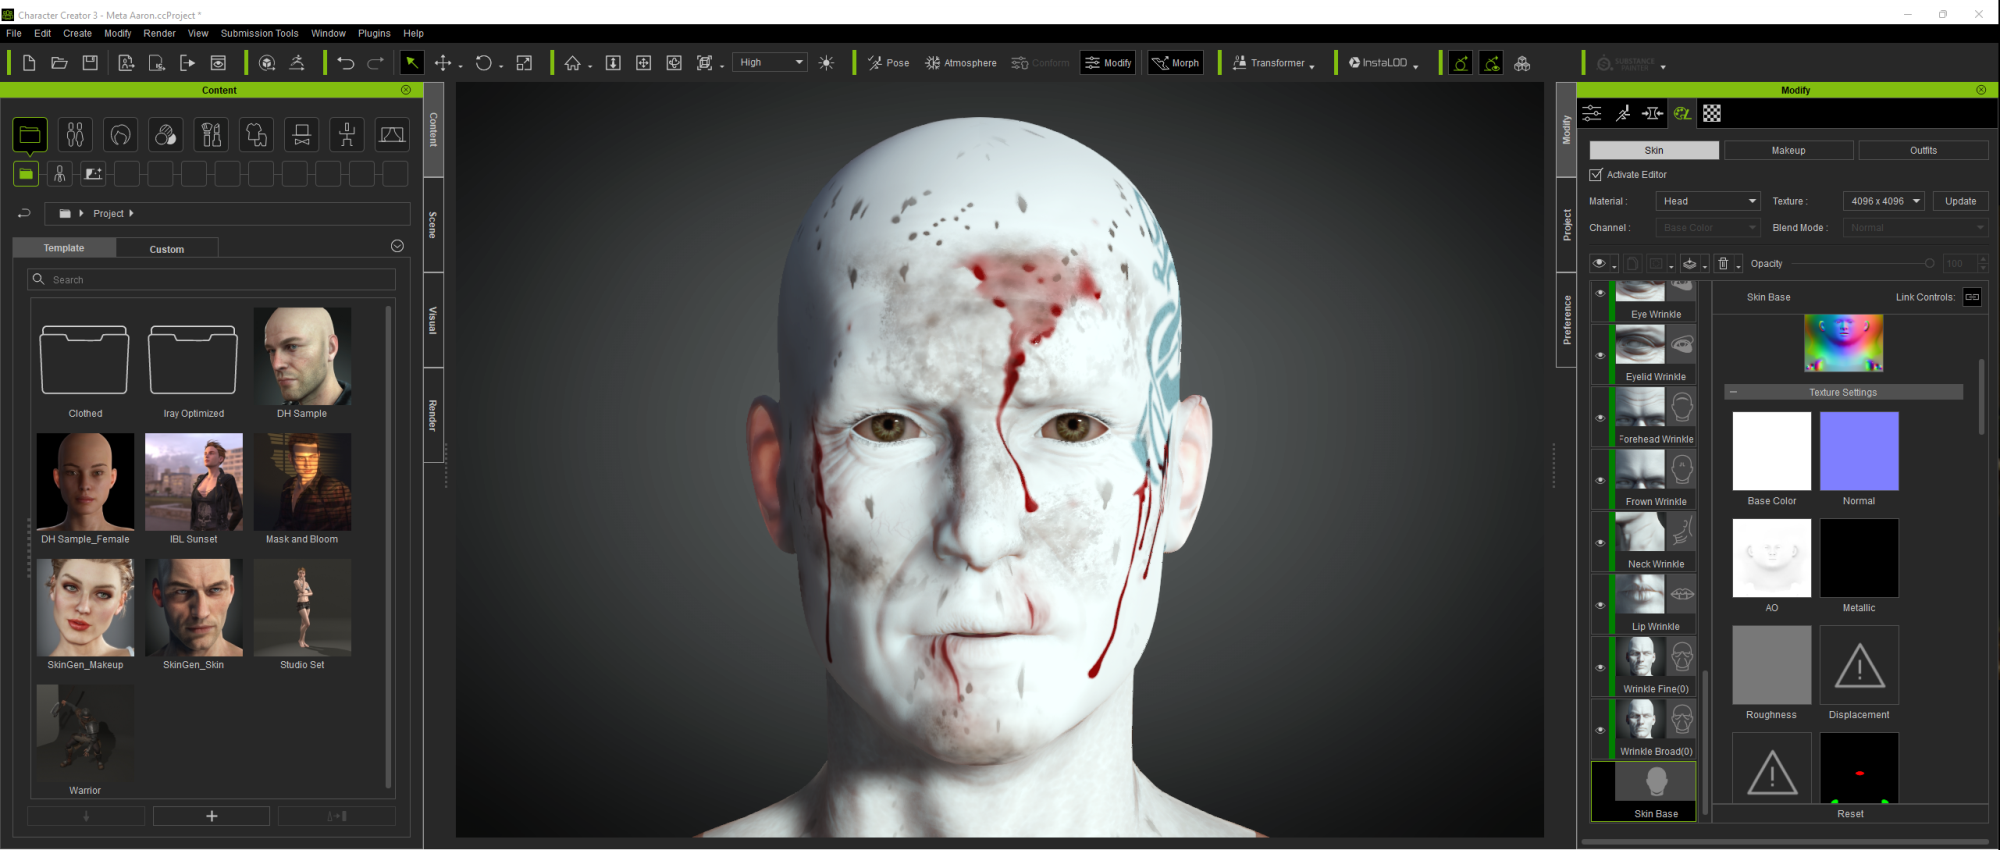Viewport: 2000px width, 850px height.
Task: Click the content Search field
Action: 211,279
